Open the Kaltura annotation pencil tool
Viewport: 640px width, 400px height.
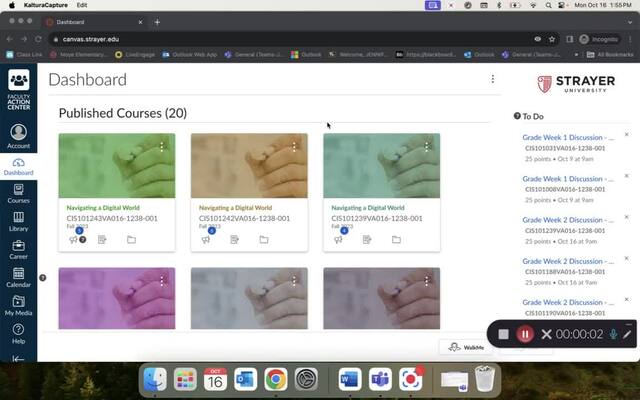tap(627, 334)
